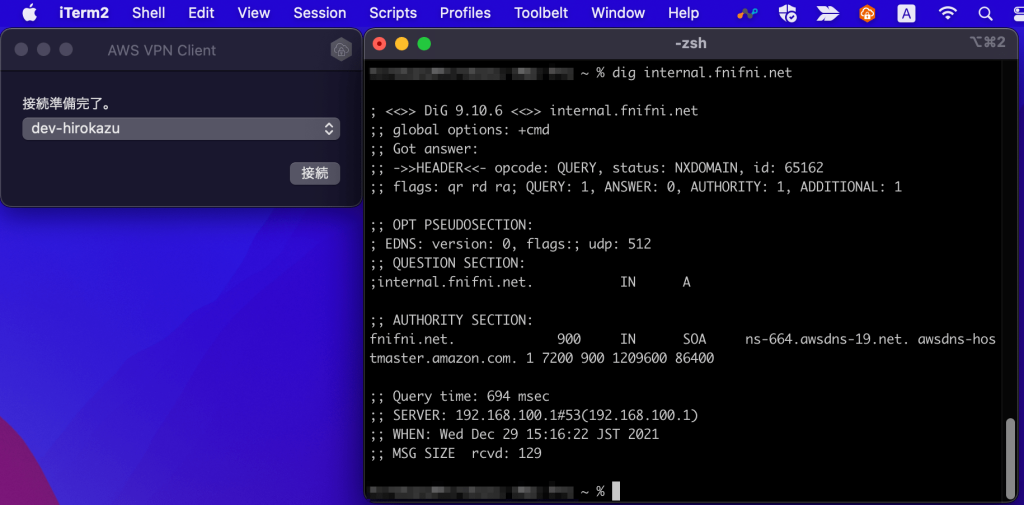Open the Profiles menu
This screenshot has height=505, width=1024.
coord(465,13)
